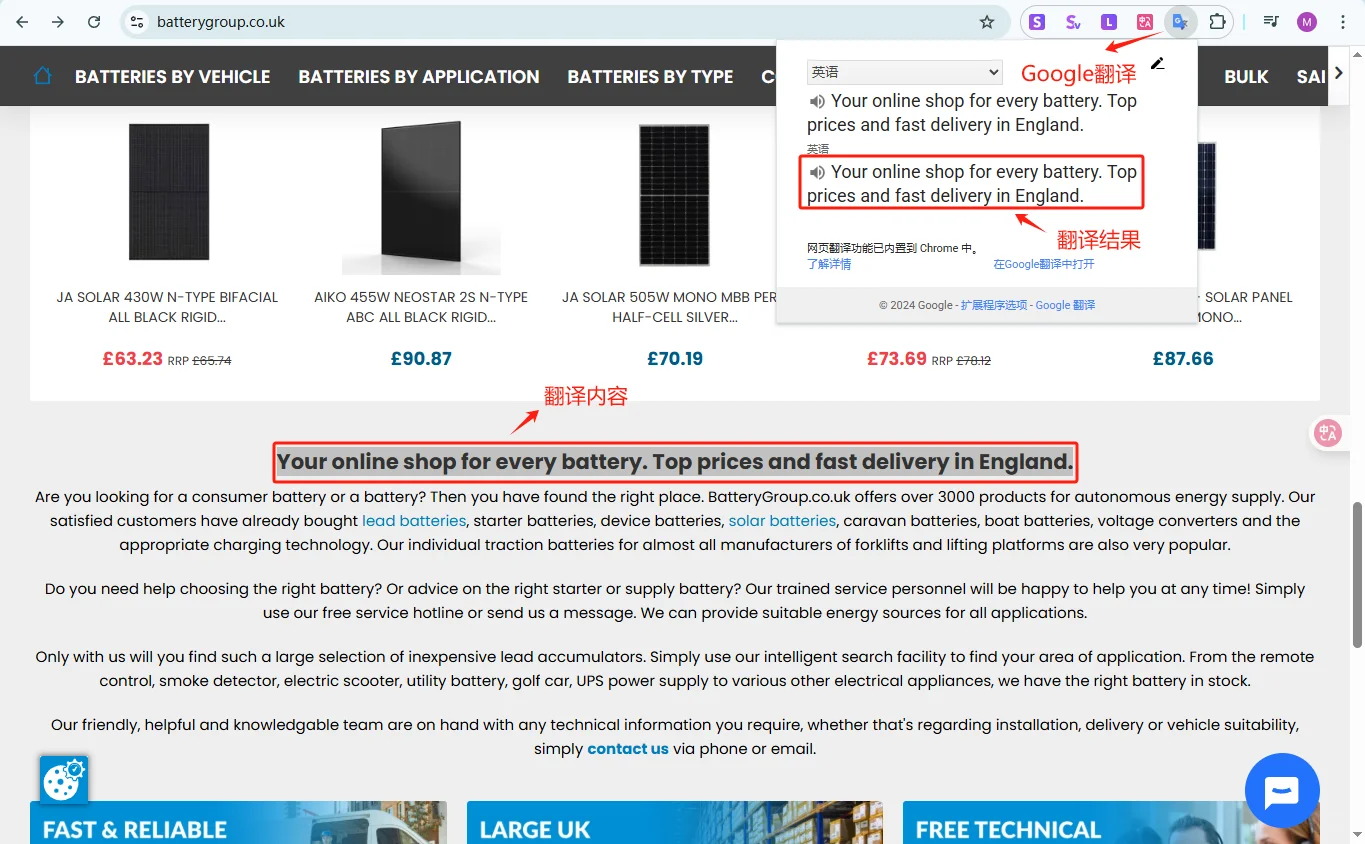Click 在Google翻译中打开 link
The image size is (1365, 844).
pos(1044,265)
